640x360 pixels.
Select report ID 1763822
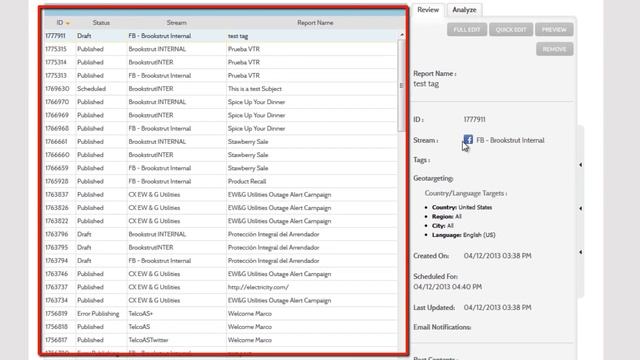[220, 221]
